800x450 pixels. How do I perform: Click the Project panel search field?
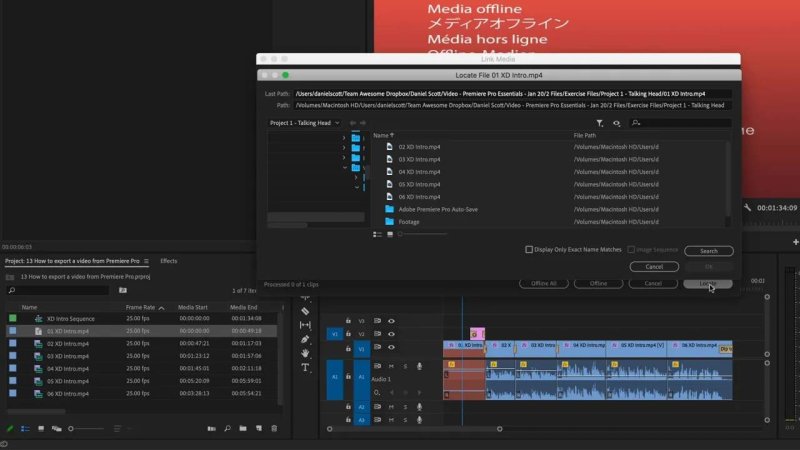tap(58, 290)
